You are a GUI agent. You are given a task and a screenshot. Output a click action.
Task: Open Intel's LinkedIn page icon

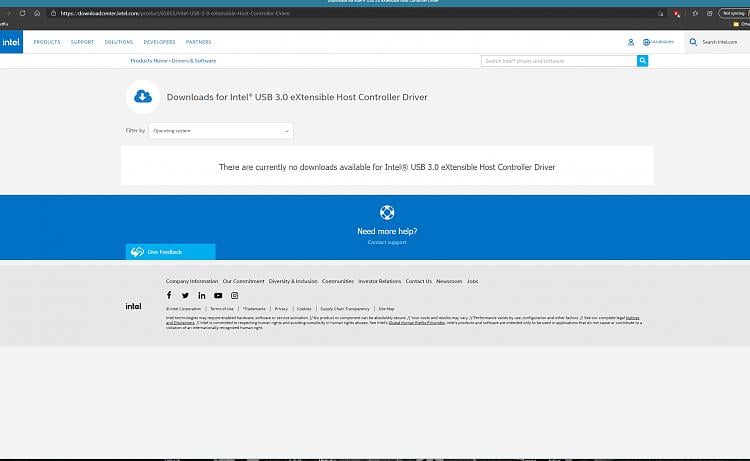[202, 296]
